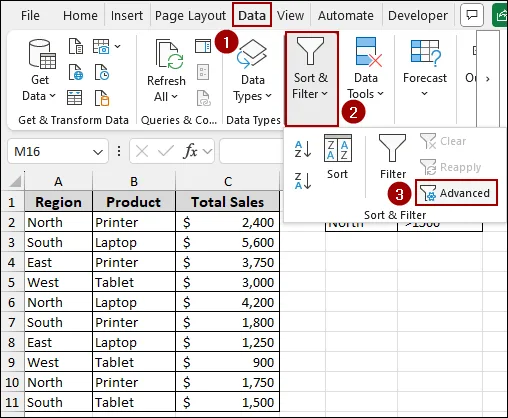Open the Comments pane icon
The image size is (508, 418).
472,15
